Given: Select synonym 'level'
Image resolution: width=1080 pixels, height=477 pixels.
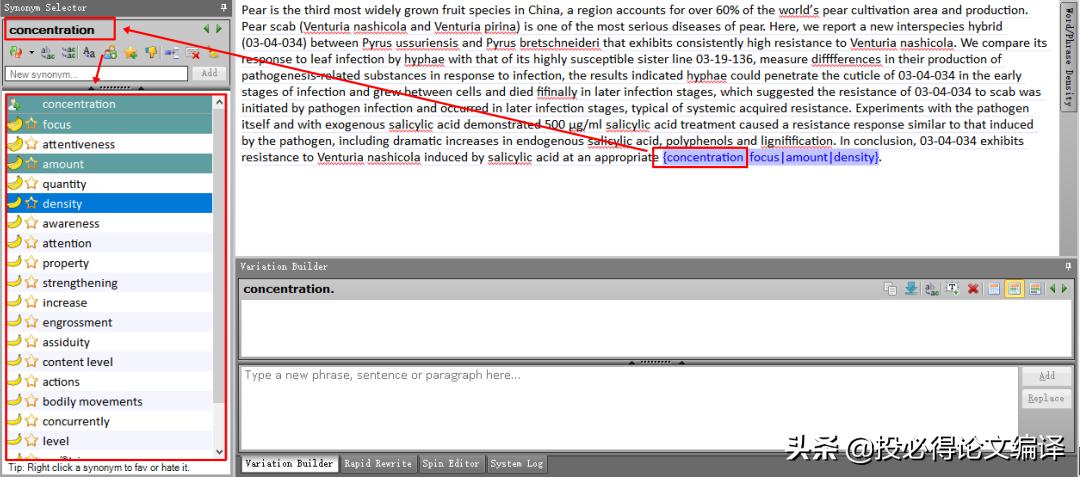Looking at the screenshot, I should (109, 441).
